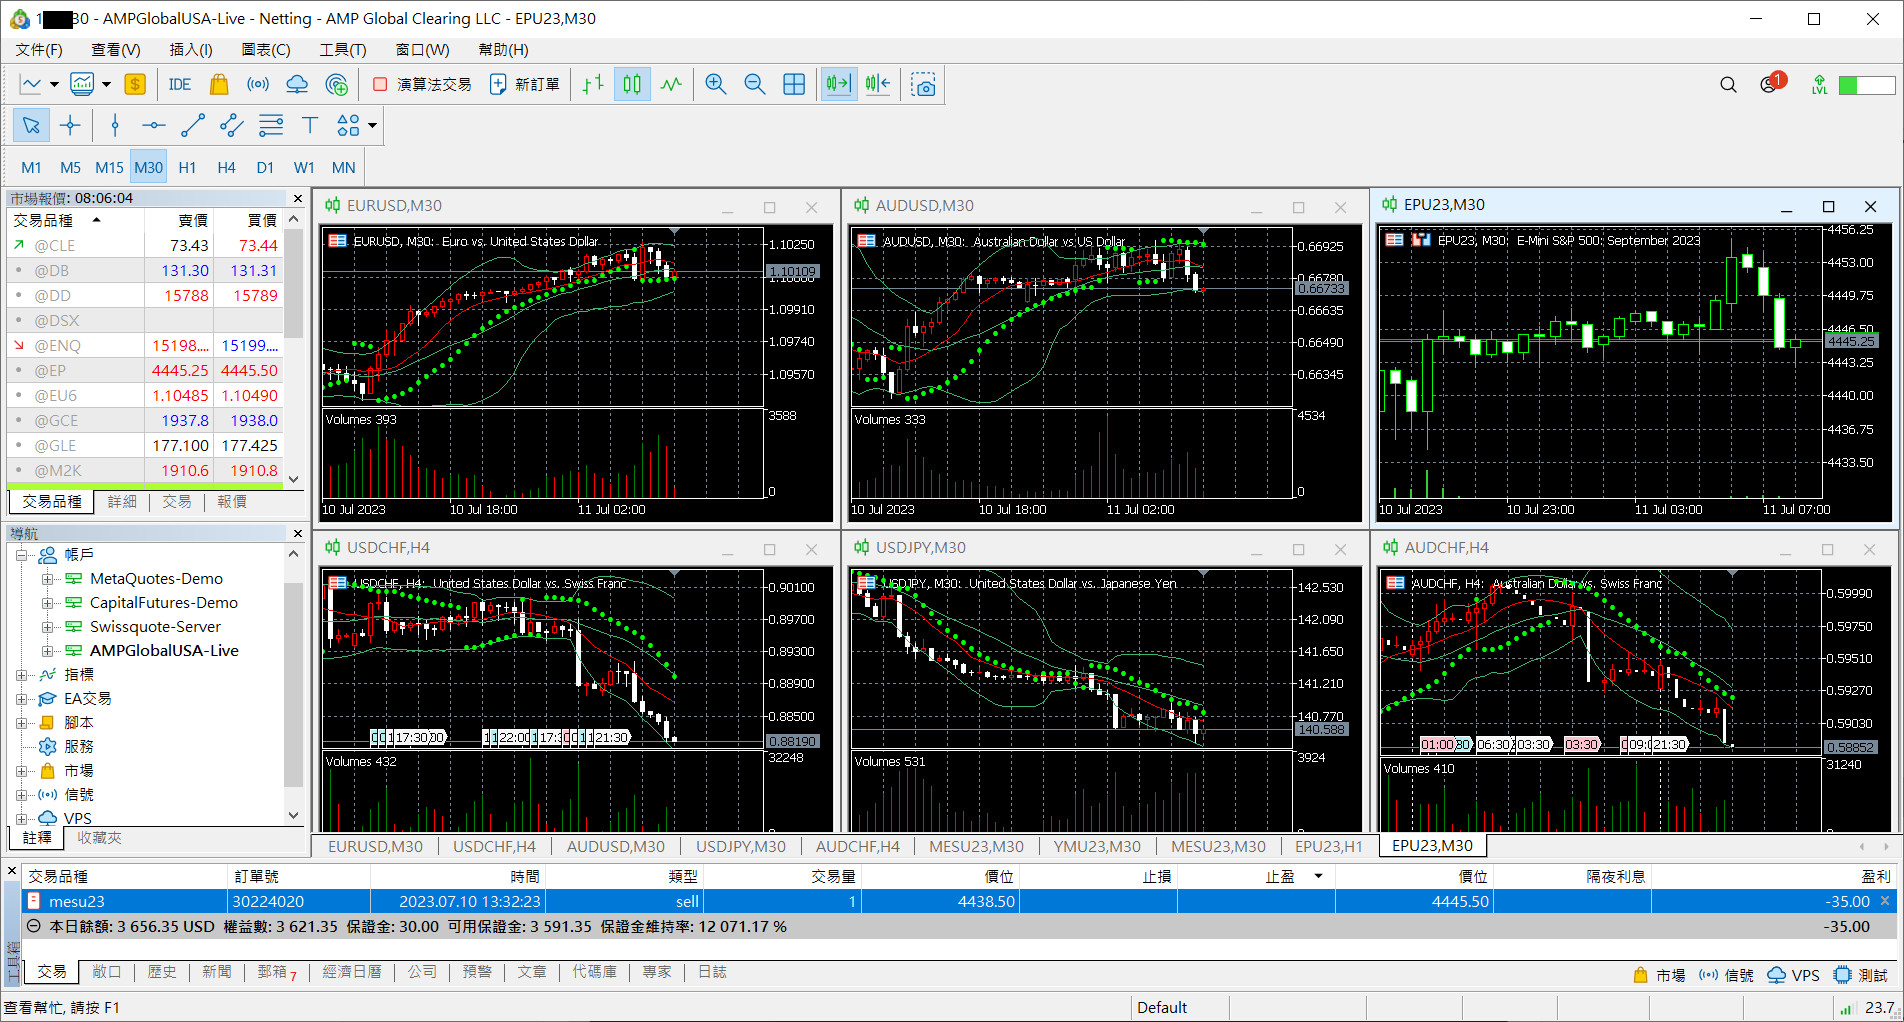Close mesu23 position with the X
Image resolution: width=1904 pixels, height=1022 pixels.
[1885, 901]
